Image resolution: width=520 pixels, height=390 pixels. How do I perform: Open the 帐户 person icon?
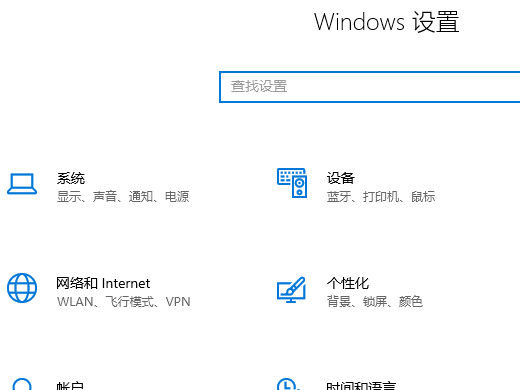(22, 384)
